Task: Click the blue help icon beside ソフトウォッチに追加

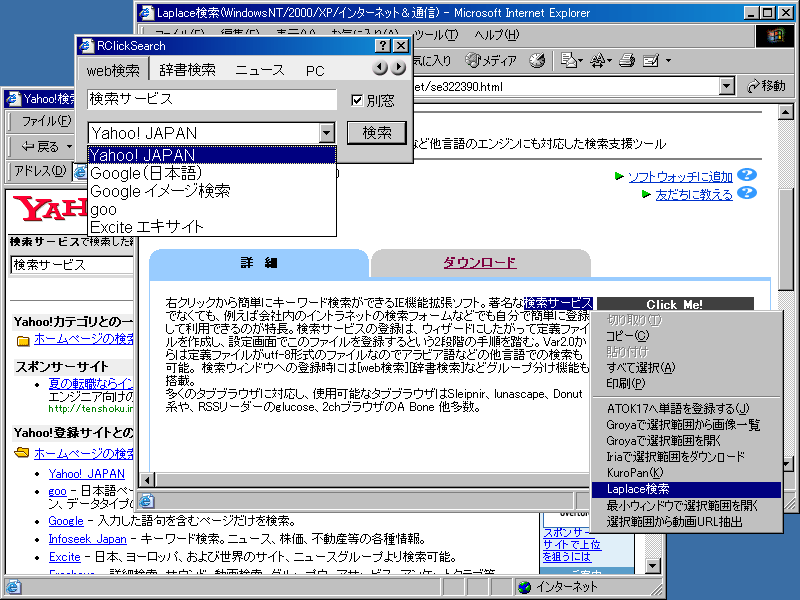Action: pos(747,175)
